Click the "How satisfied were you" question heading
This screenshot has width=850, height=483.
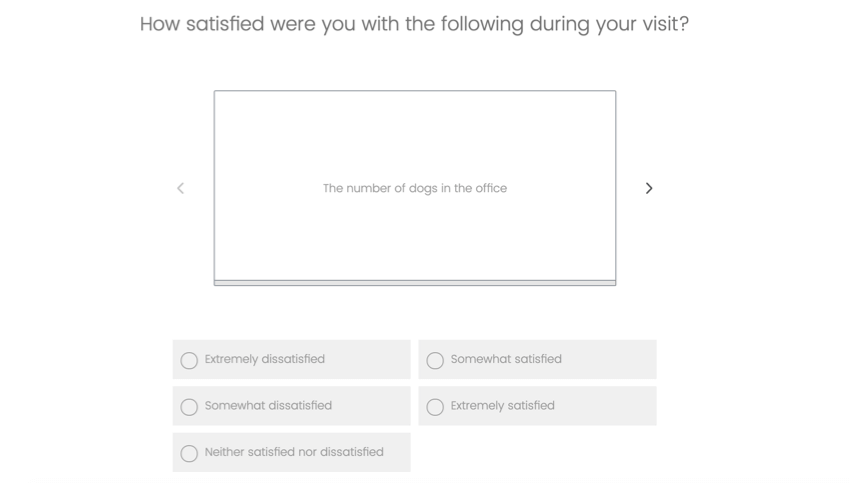414,24
